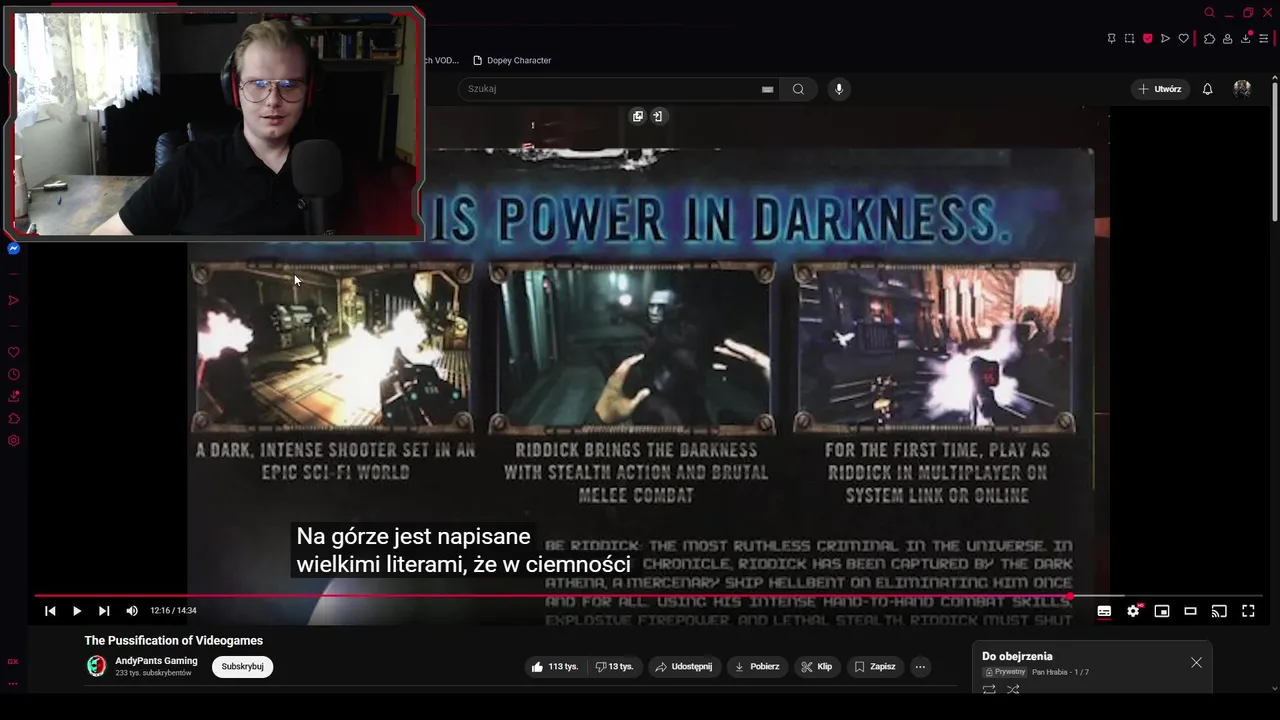This screenshot has width=1280, height=720.
Task: Mute the video volume speaker
Action: coord(132,611)
